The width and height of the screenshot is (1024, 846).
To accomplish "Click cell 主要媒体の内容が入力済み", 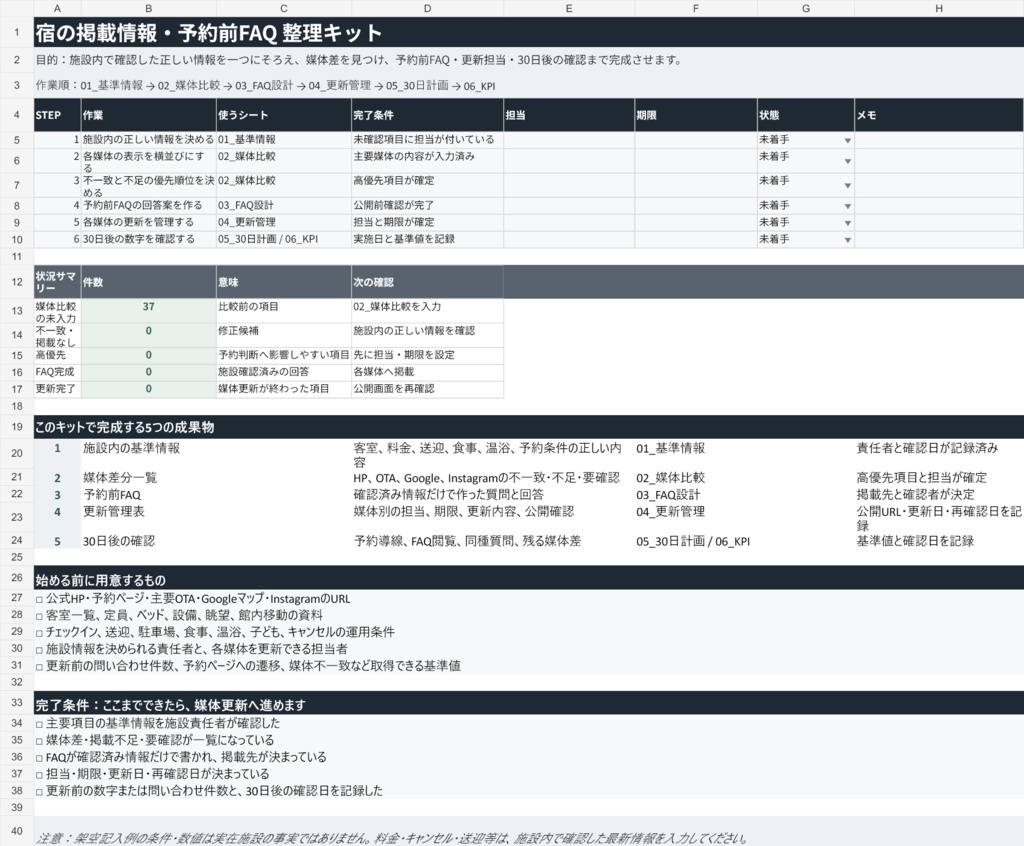I will point(427,161).
